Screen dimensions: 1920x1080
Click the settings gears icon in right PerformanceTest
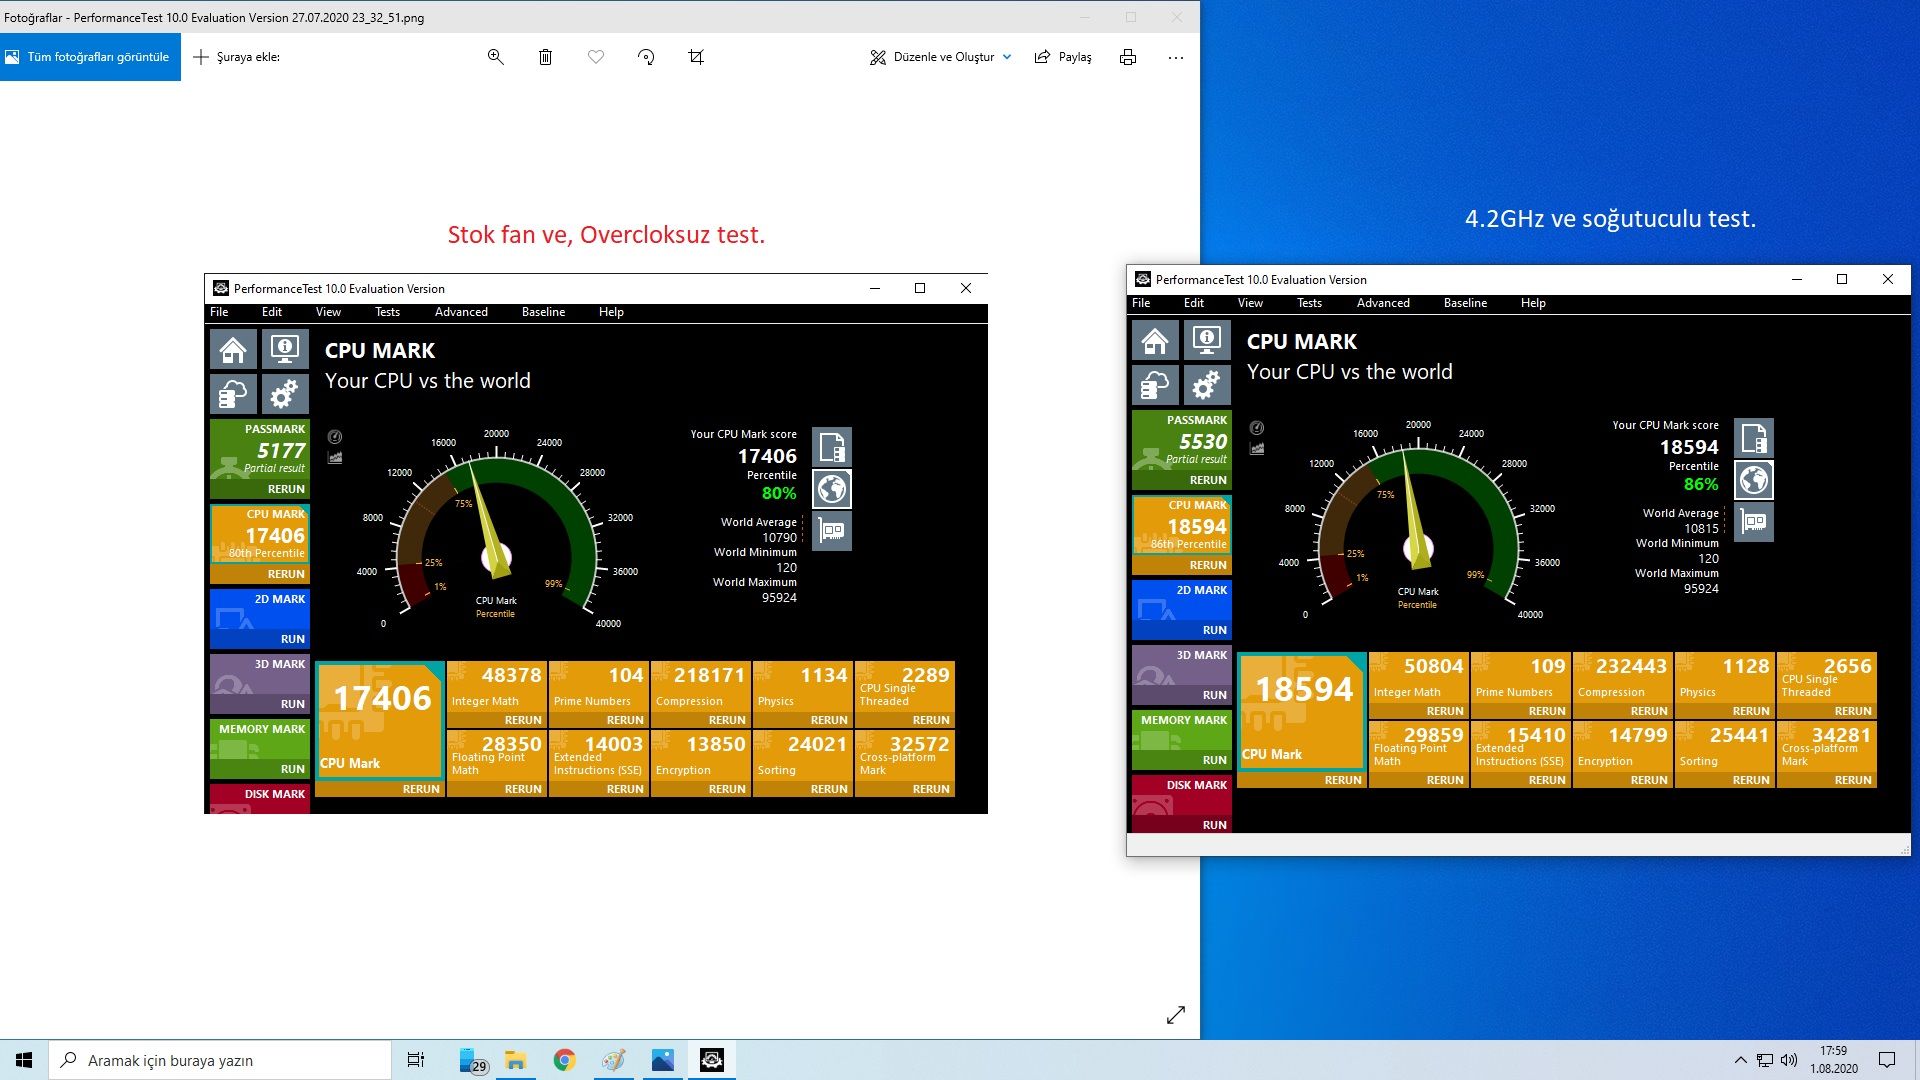point(1207,385)
